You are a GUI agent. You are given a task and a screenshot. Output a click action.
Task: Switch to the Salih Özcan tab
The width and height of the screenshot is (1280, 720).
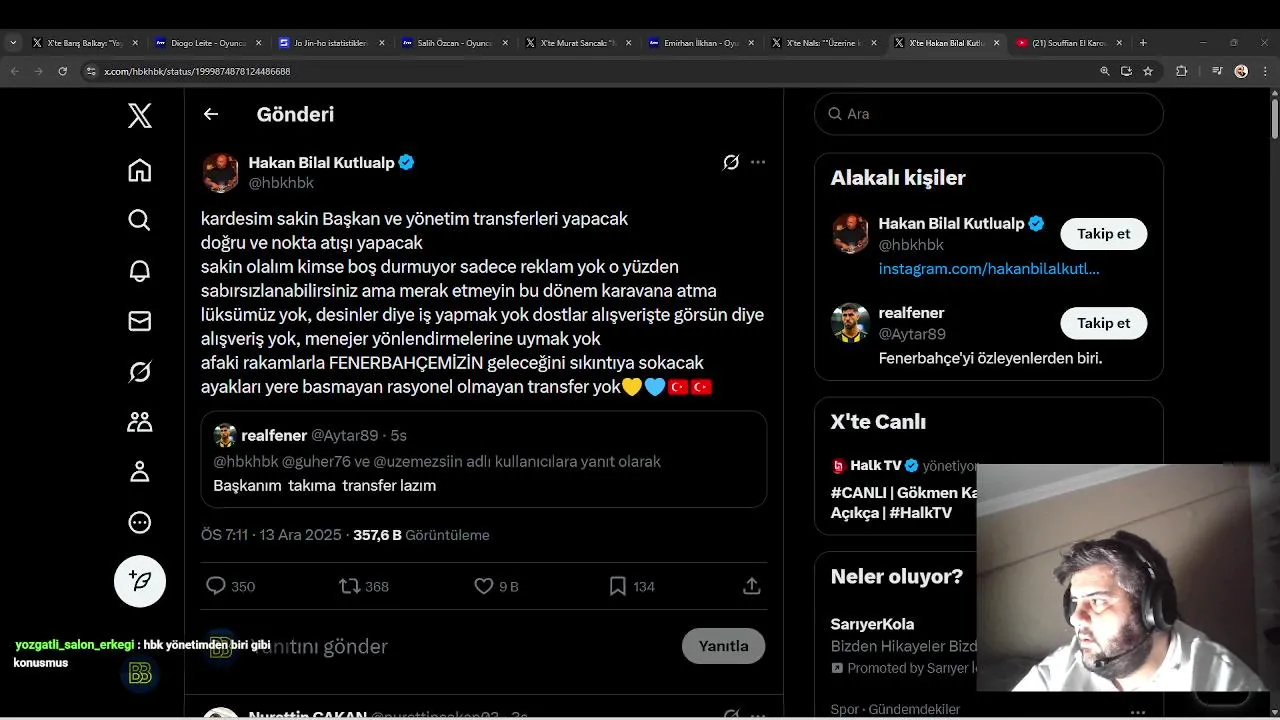tap(455, 43)
